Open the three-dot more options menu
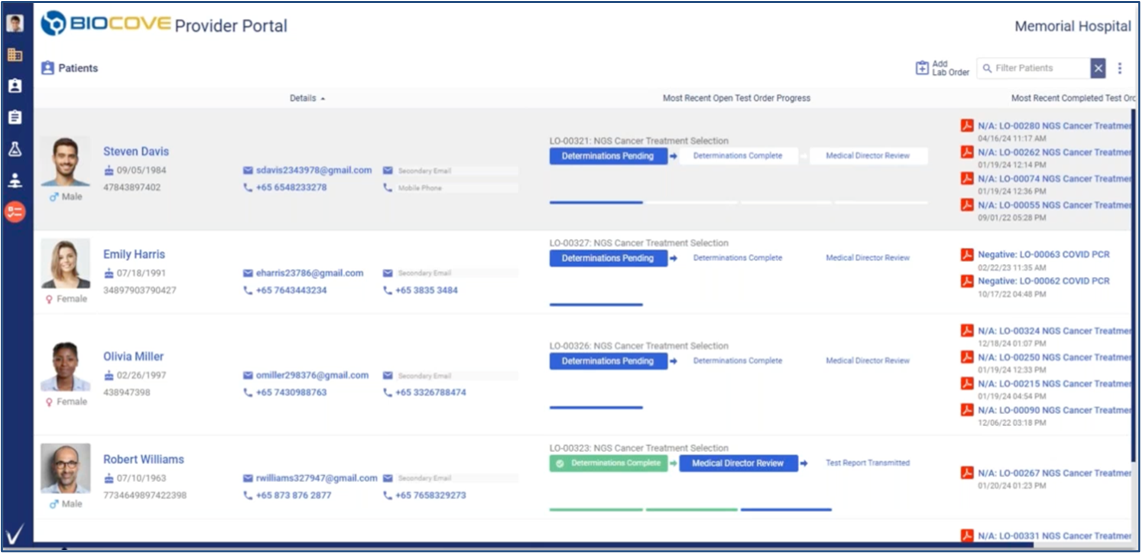The height and width of the screenshot is (553, 1141). click(1120, 68)
